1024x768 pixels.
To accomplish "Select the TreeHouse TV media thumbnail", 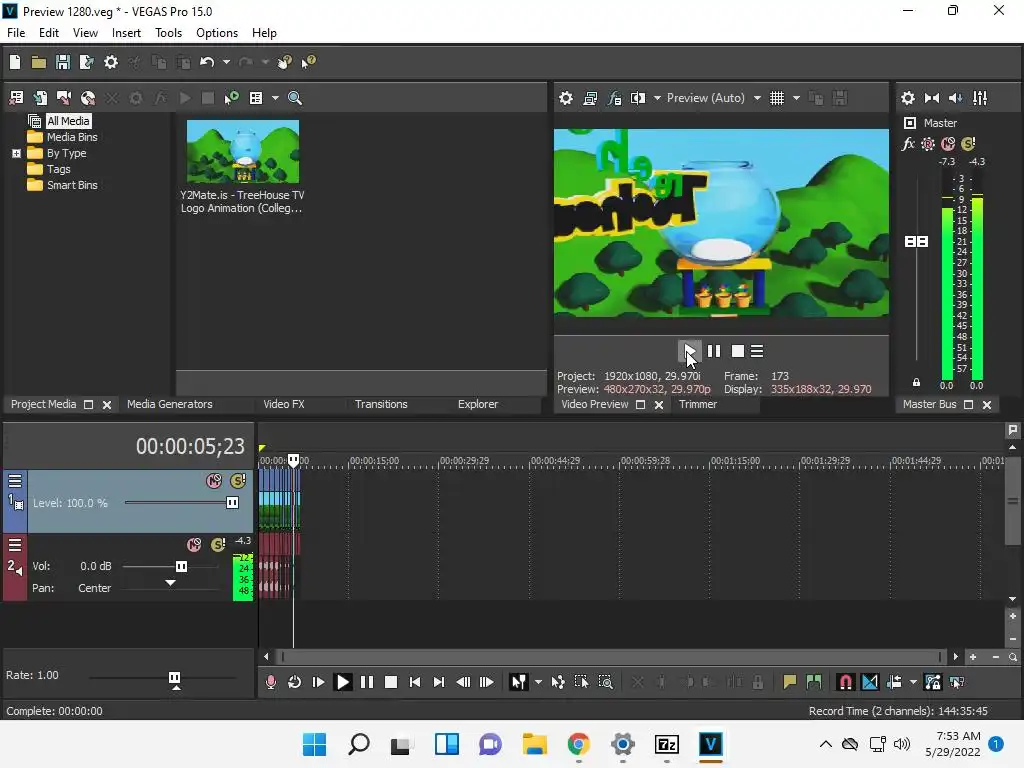I will point(243,152).
